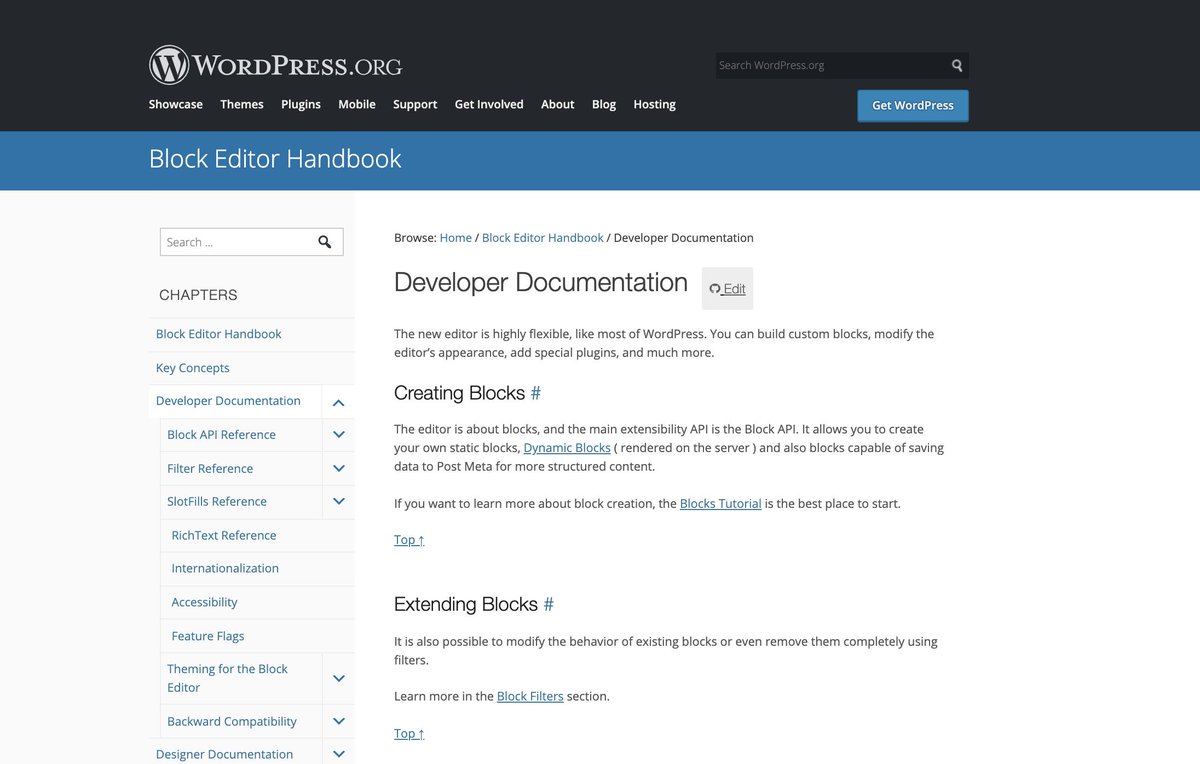Open the Plugins menu item

pos(300,104)
